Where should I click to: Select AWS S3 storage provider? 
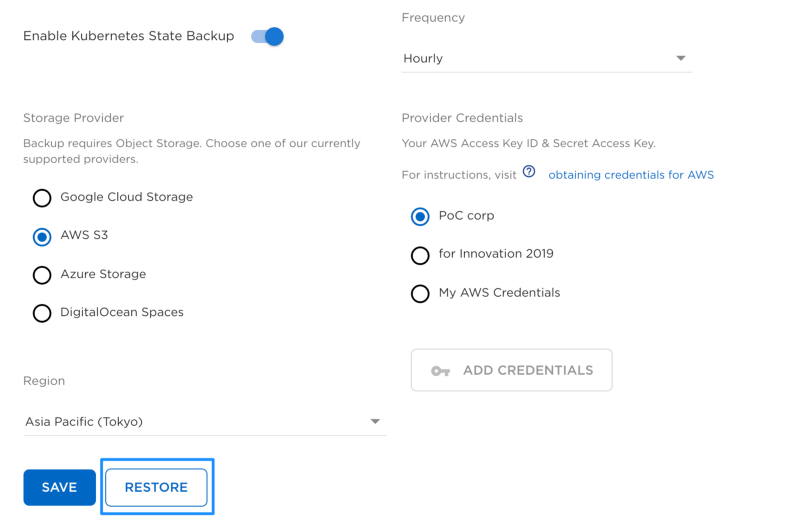pyautogui.click(x=42, y=237)
